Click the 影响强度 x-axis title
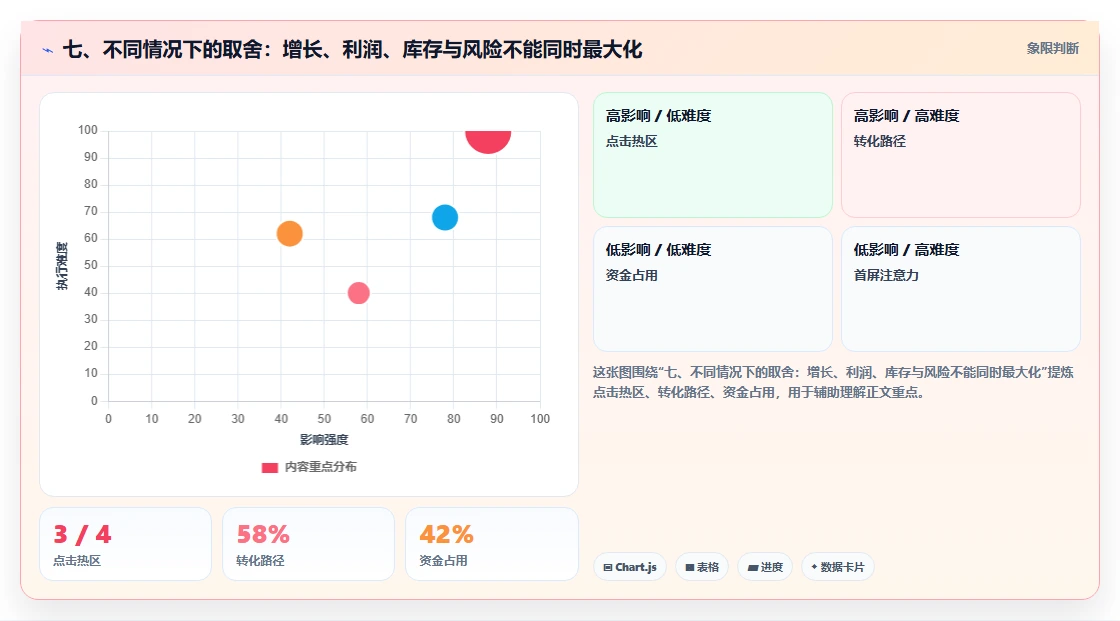The height and width of the screenshot is (621, 1120). pyautogui.click(x=324, y=439)
